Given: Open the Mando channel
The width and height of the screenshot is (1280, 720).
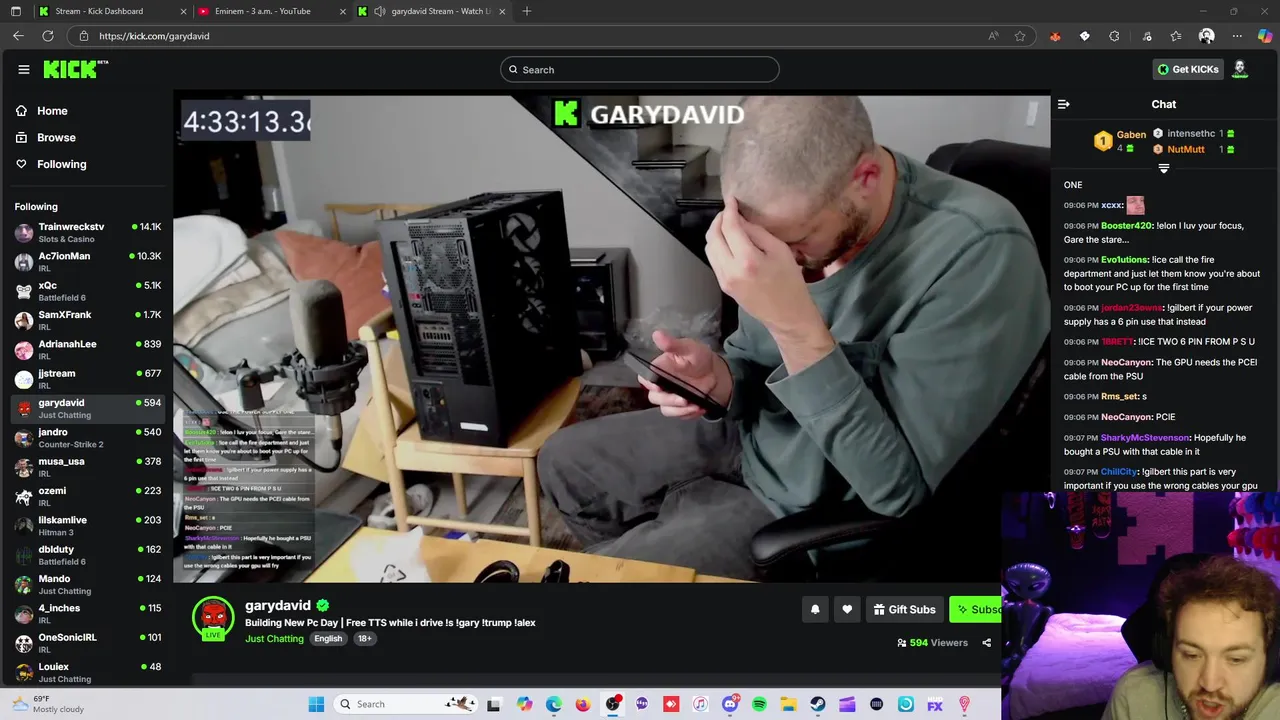Looking at the screenshot, I should click(x=87, y=584).
